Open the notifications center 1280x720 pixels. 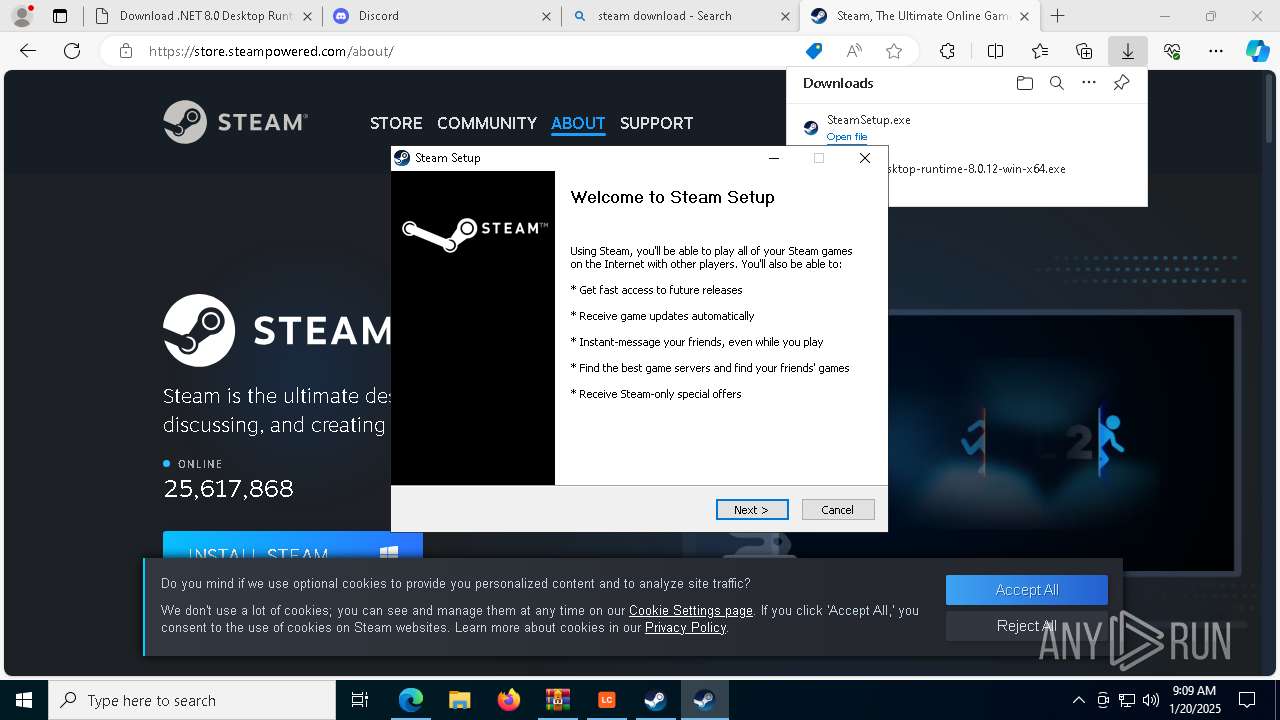pos(1247,700)
